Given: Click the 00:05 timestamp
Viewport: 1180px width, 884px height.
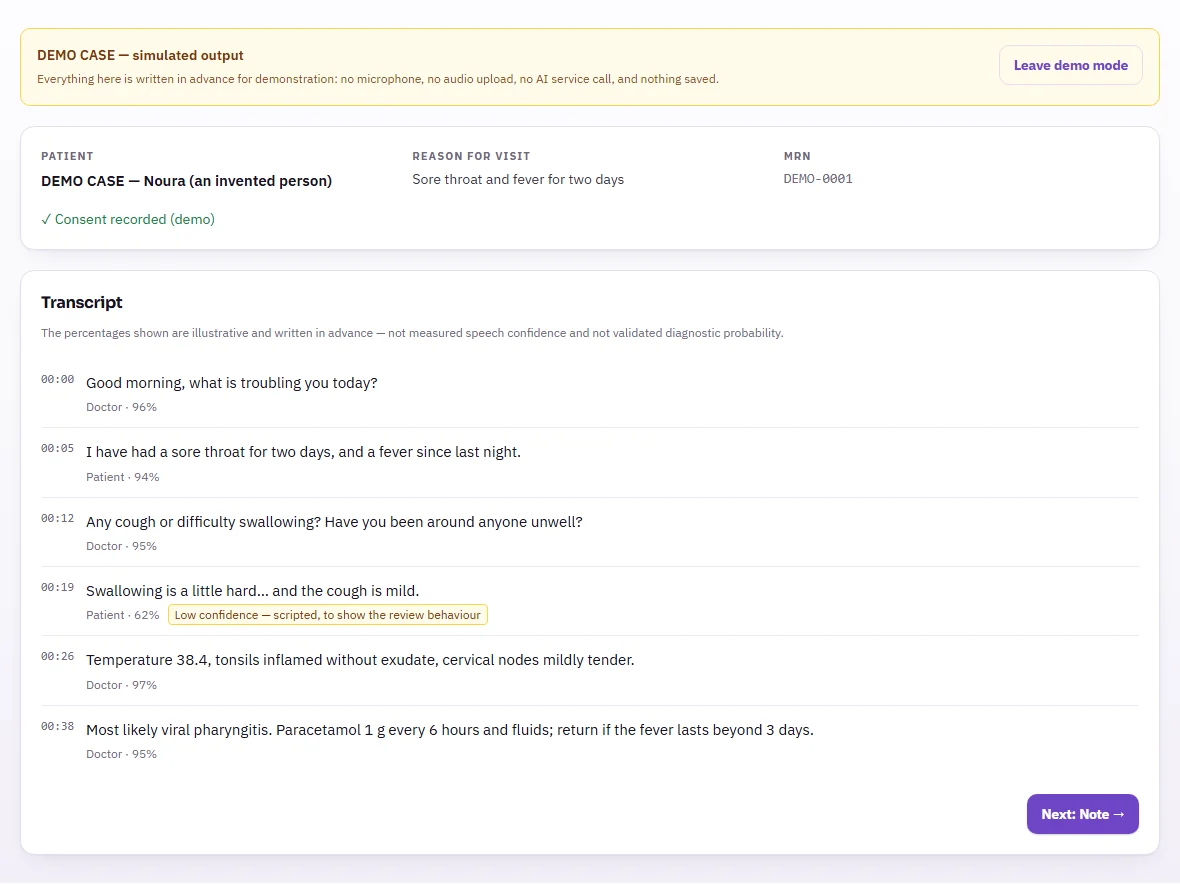Looking at the screenshot, I should tap(57, 448).
